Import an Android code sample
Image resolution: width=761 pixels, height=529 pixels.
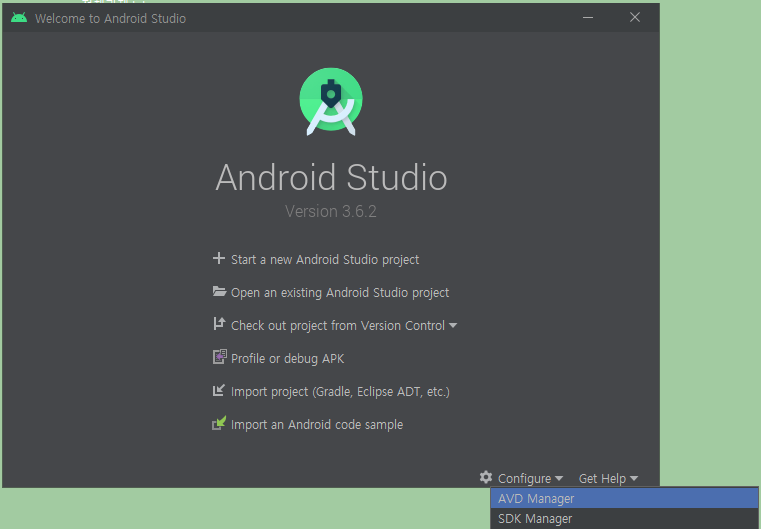tap(317, 425)
